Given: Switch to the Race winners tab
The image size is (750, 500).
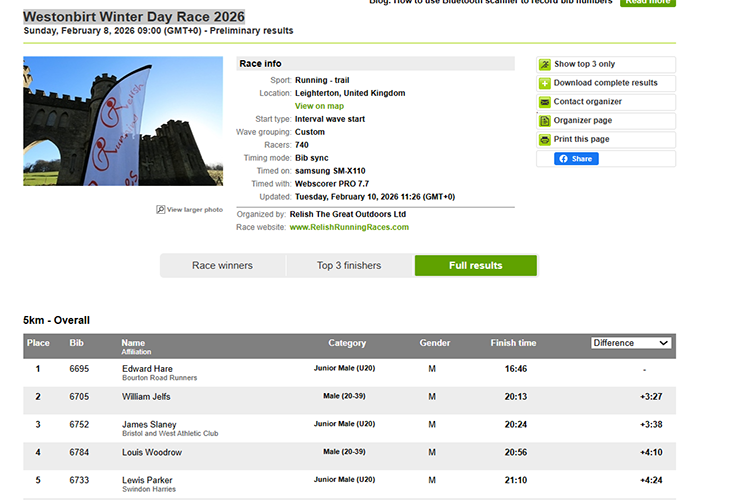Looking at the screenshot, I should [x=222, y=266].
